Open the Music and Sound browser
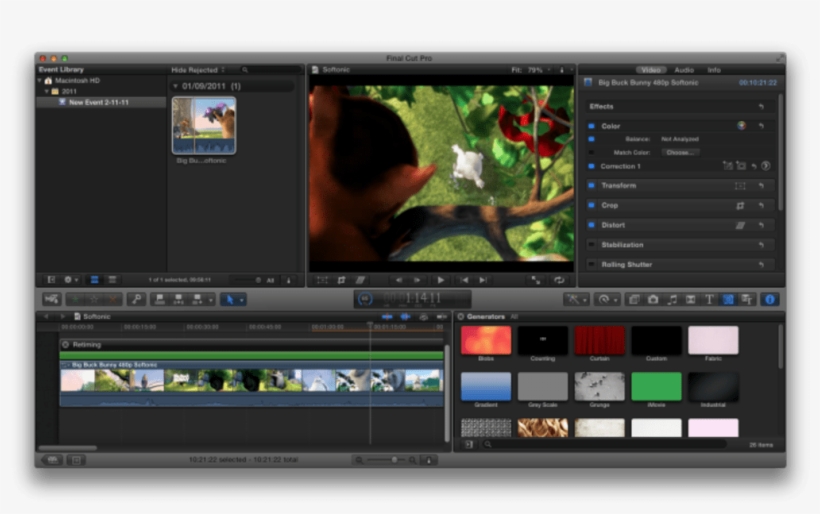Screen dimensions: 820x514 (x=672, y=299)
